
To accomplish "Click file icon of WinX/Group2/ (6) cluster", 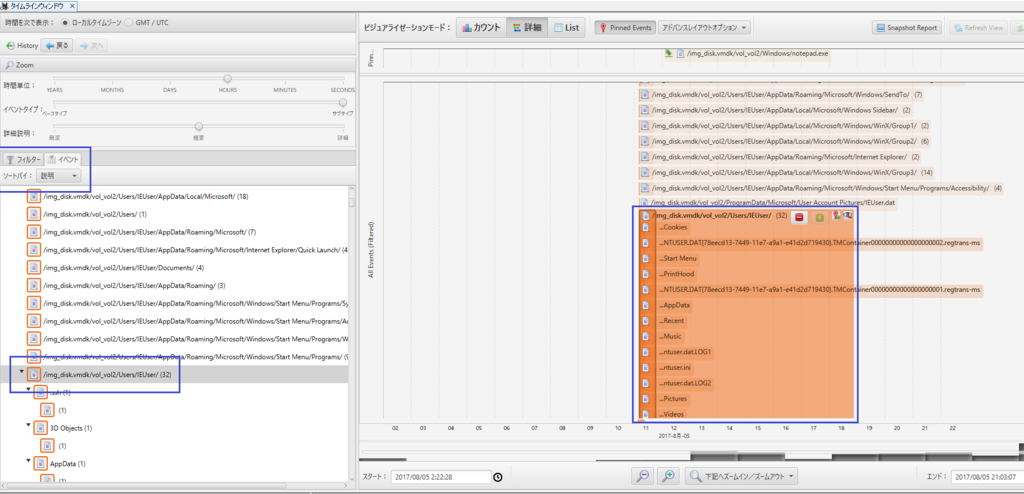I will pyautogui.click(x=645, y=142).
